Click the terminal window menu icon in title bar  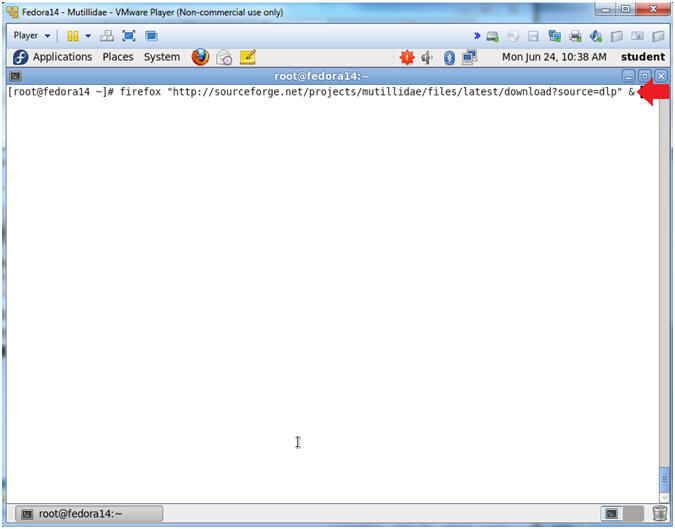tap(15, 76)
